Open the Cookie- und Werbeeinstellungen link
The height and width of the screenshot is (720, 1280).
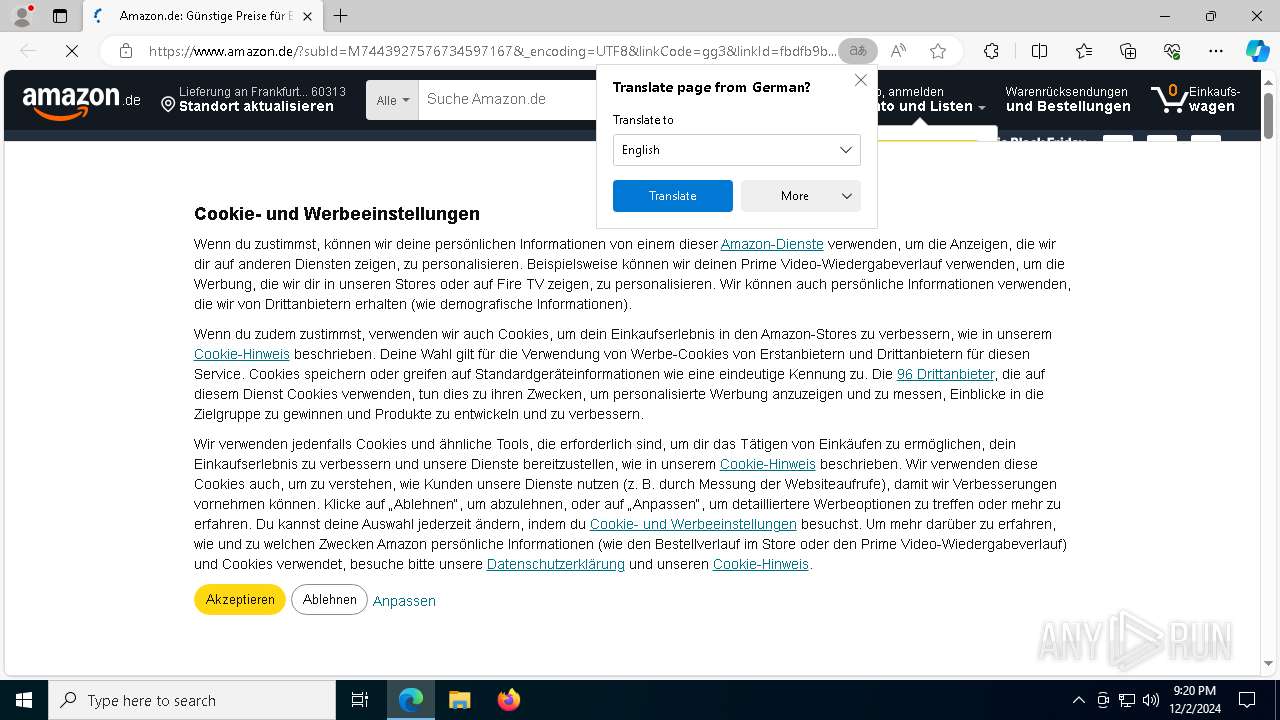click(693, 524)
